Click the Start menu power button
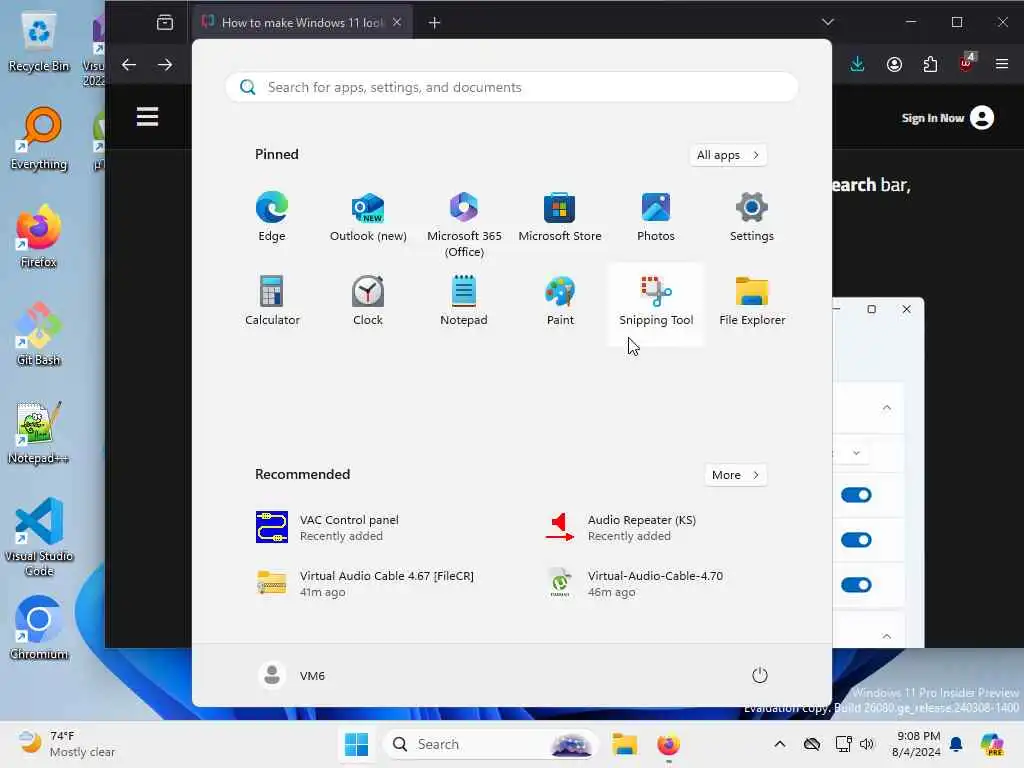This screenshot has width=1024, height=768. pyautogui.click(x=760, y=675)
